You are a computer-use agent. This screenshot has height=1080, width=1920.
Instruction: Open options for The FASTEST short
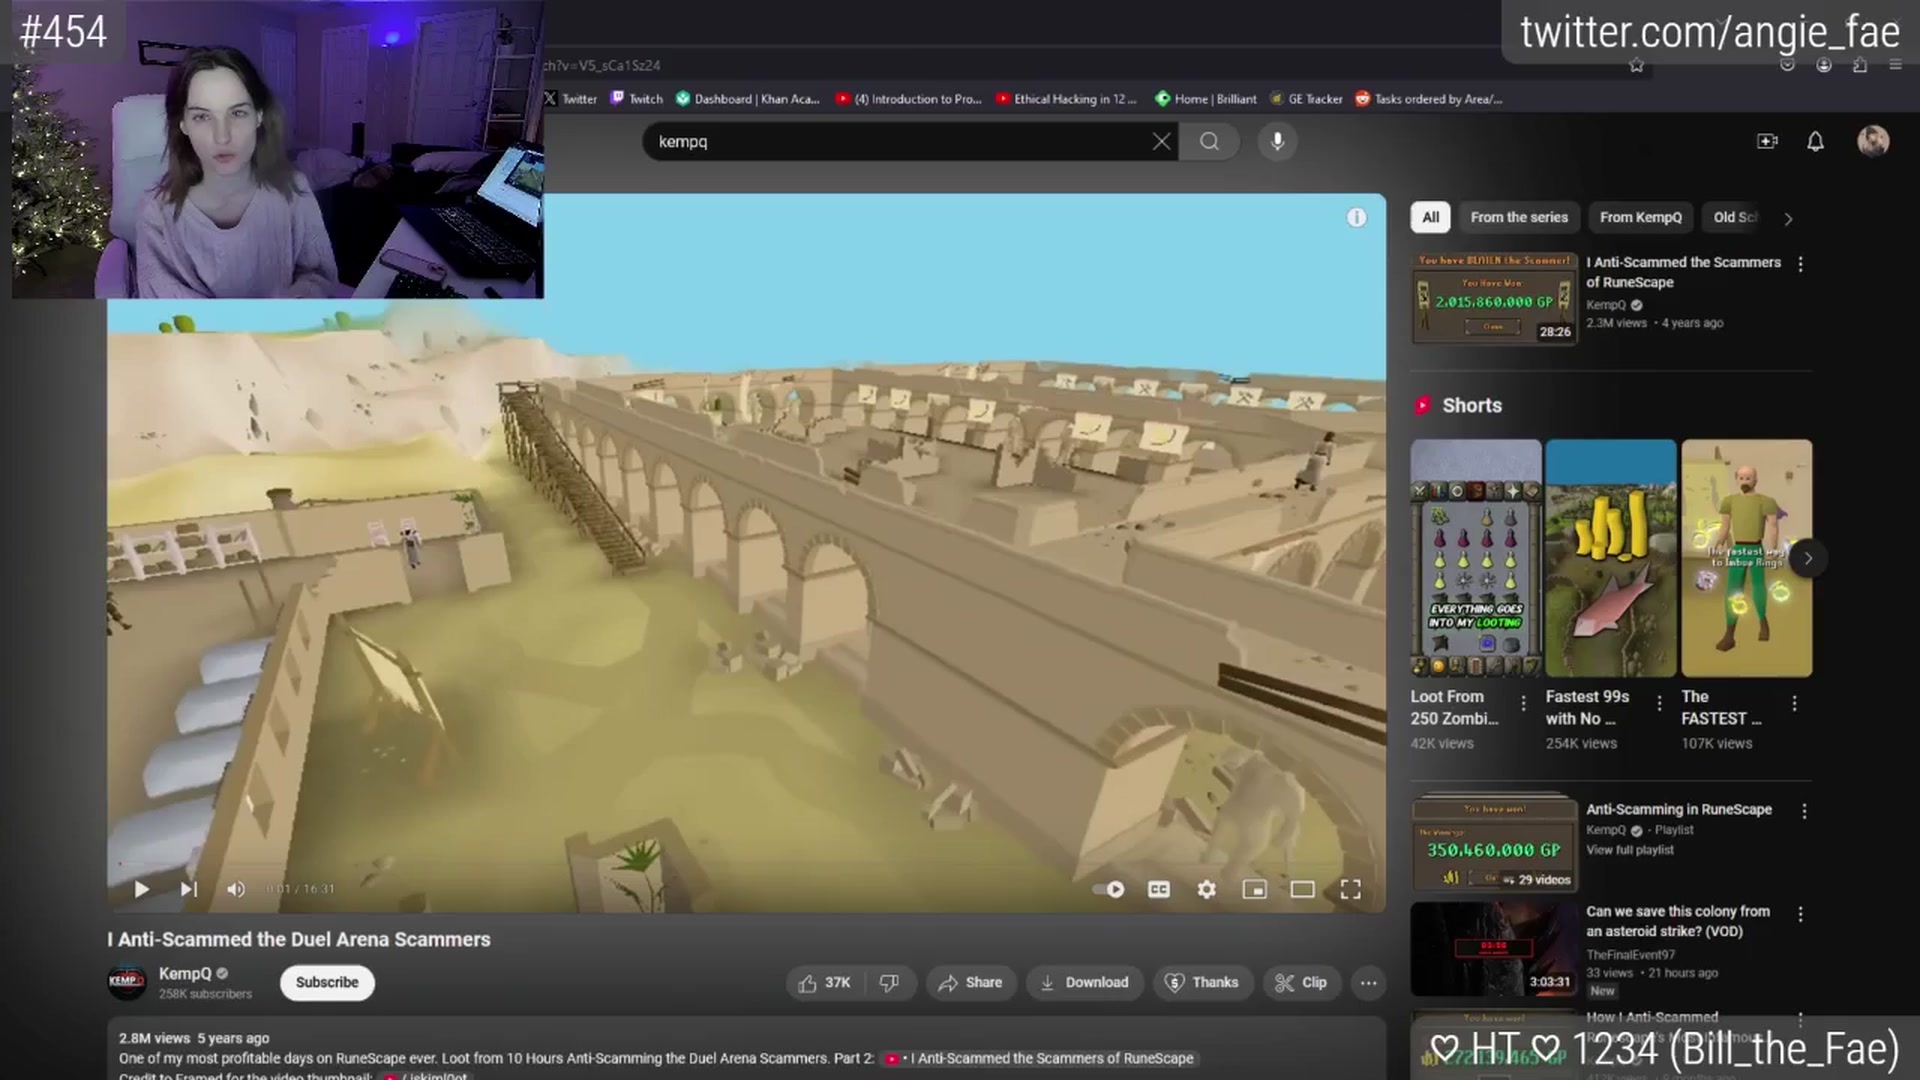point(1794,703)
